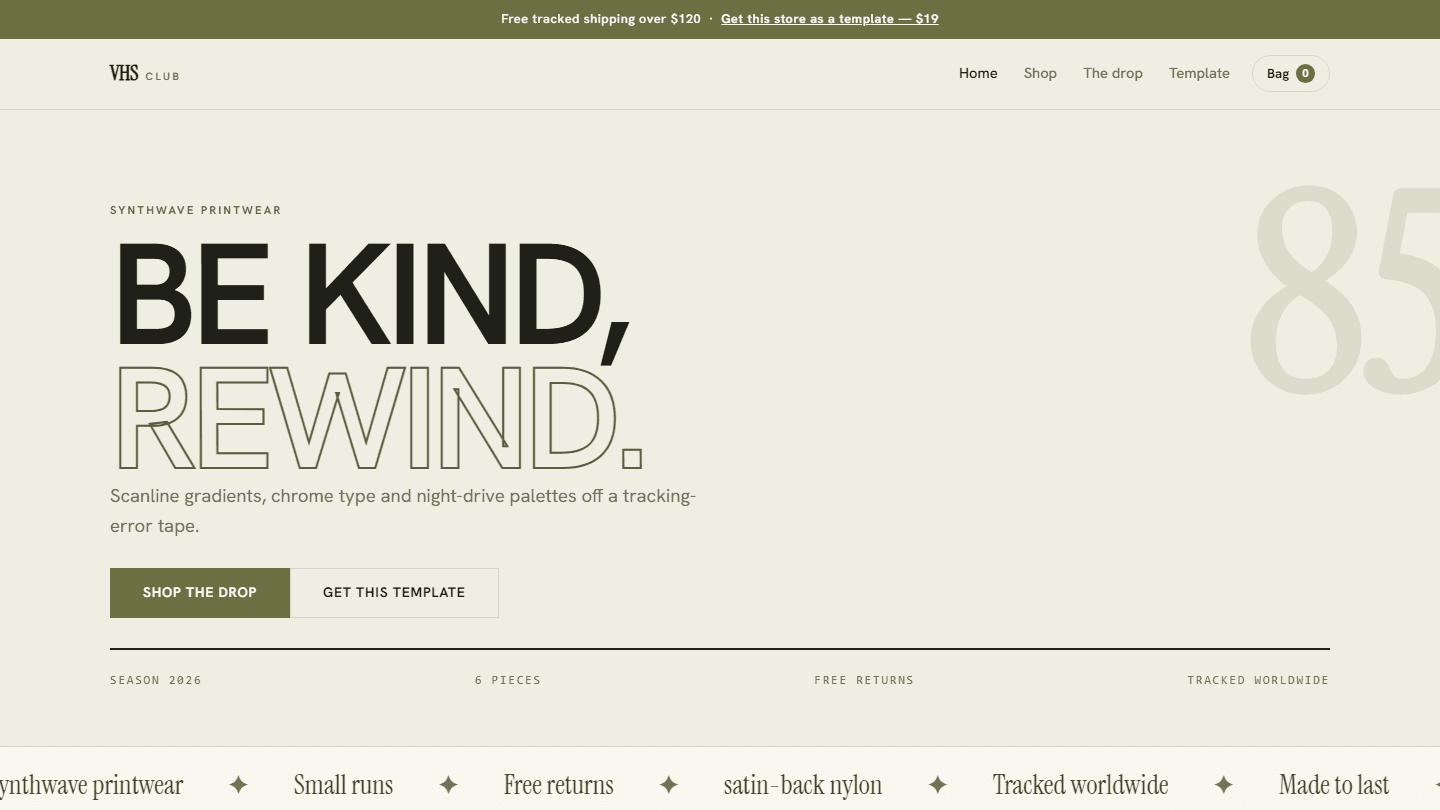Click the Get This Template button
The height and width of the screenshot is (810, 1440).
(394, 593)
